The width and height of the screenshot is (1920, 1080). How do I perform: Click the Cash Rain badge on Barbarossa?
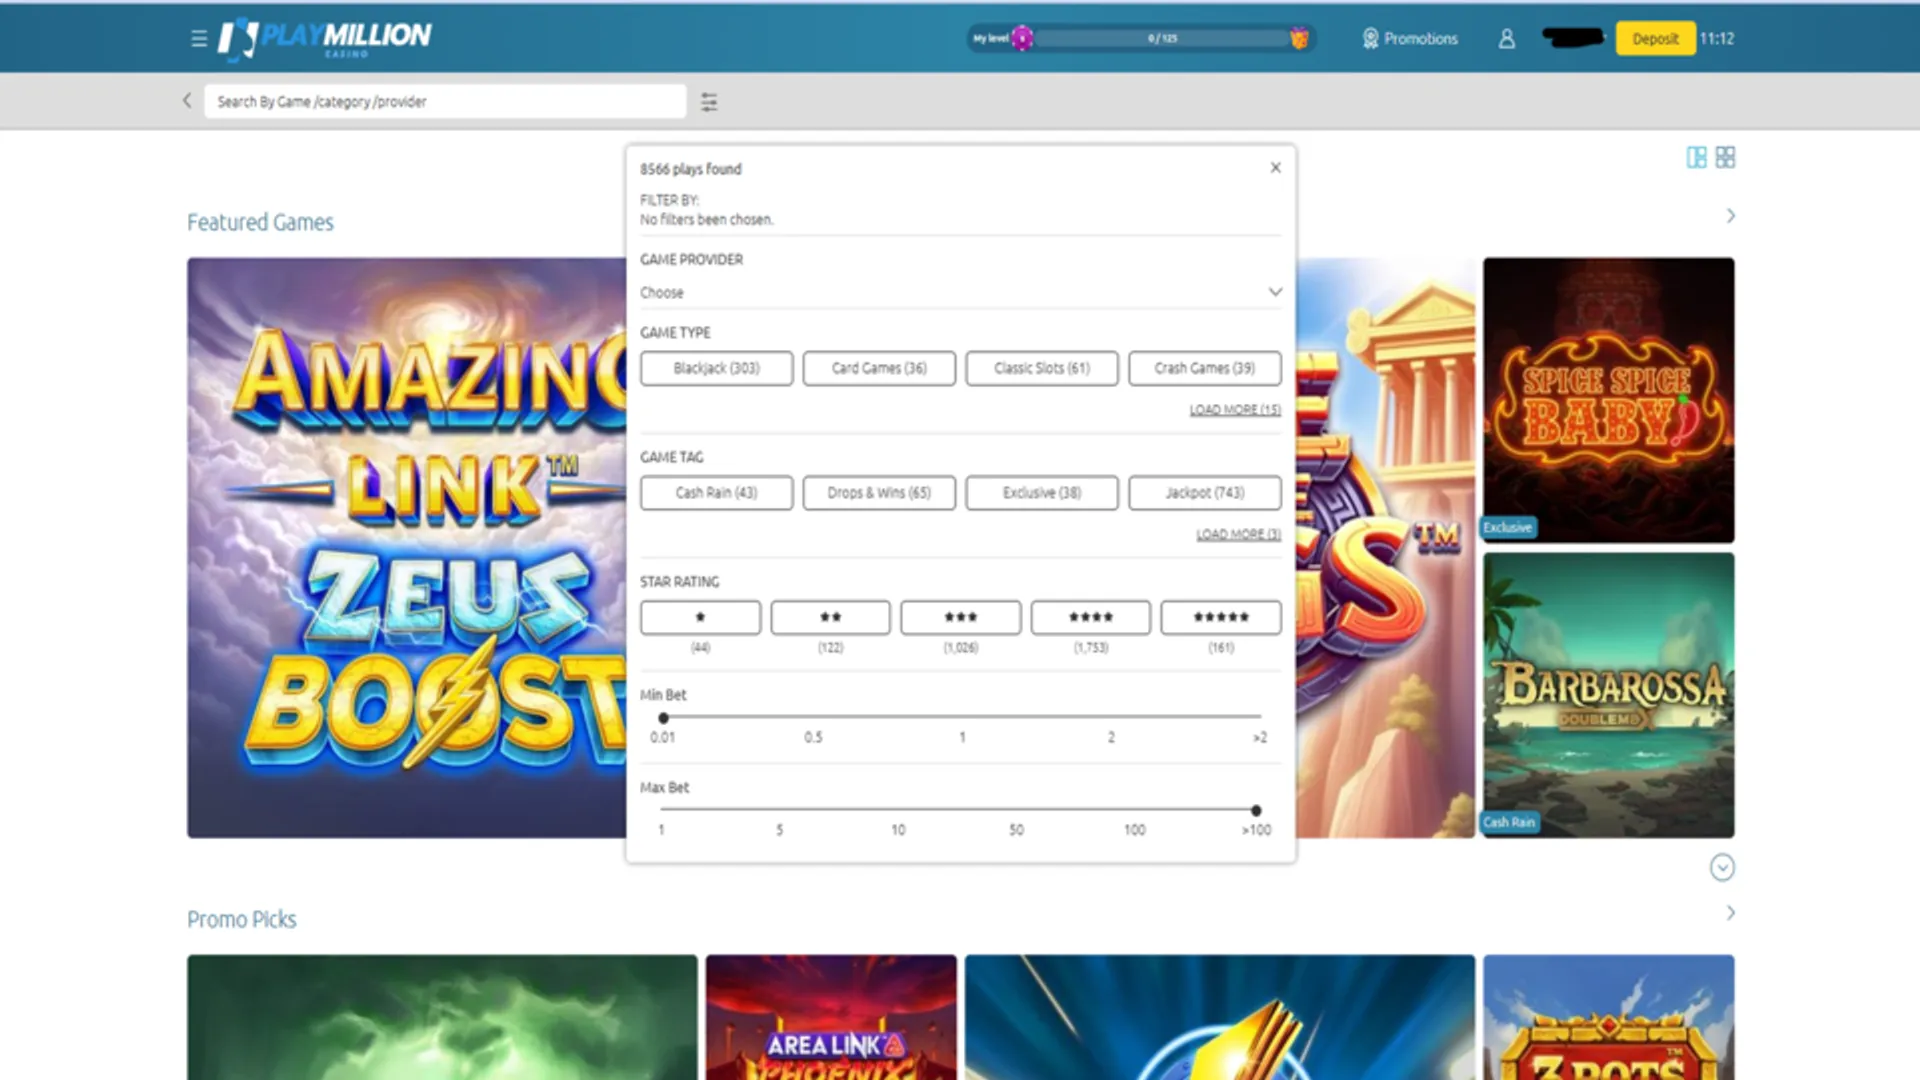[x=1509, y=822]
